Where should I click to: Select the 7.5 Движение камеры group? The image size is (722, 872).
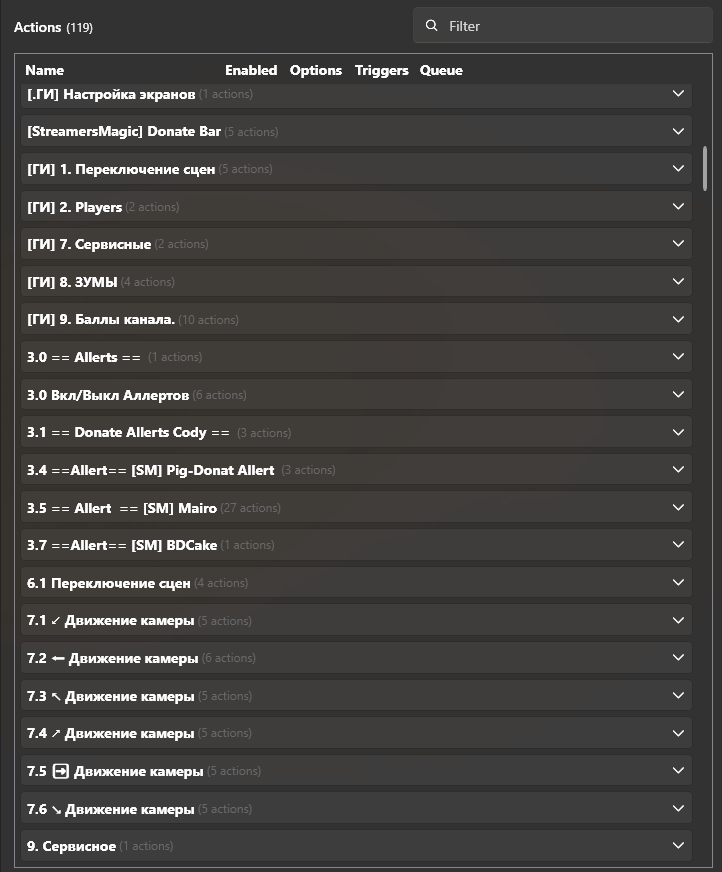[300, 771]
